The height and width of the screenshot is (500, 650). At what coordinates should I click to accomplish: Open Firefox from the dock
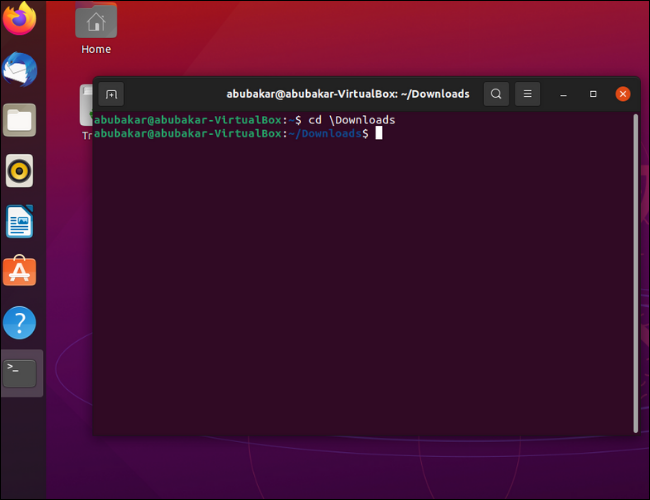point(20,18)
